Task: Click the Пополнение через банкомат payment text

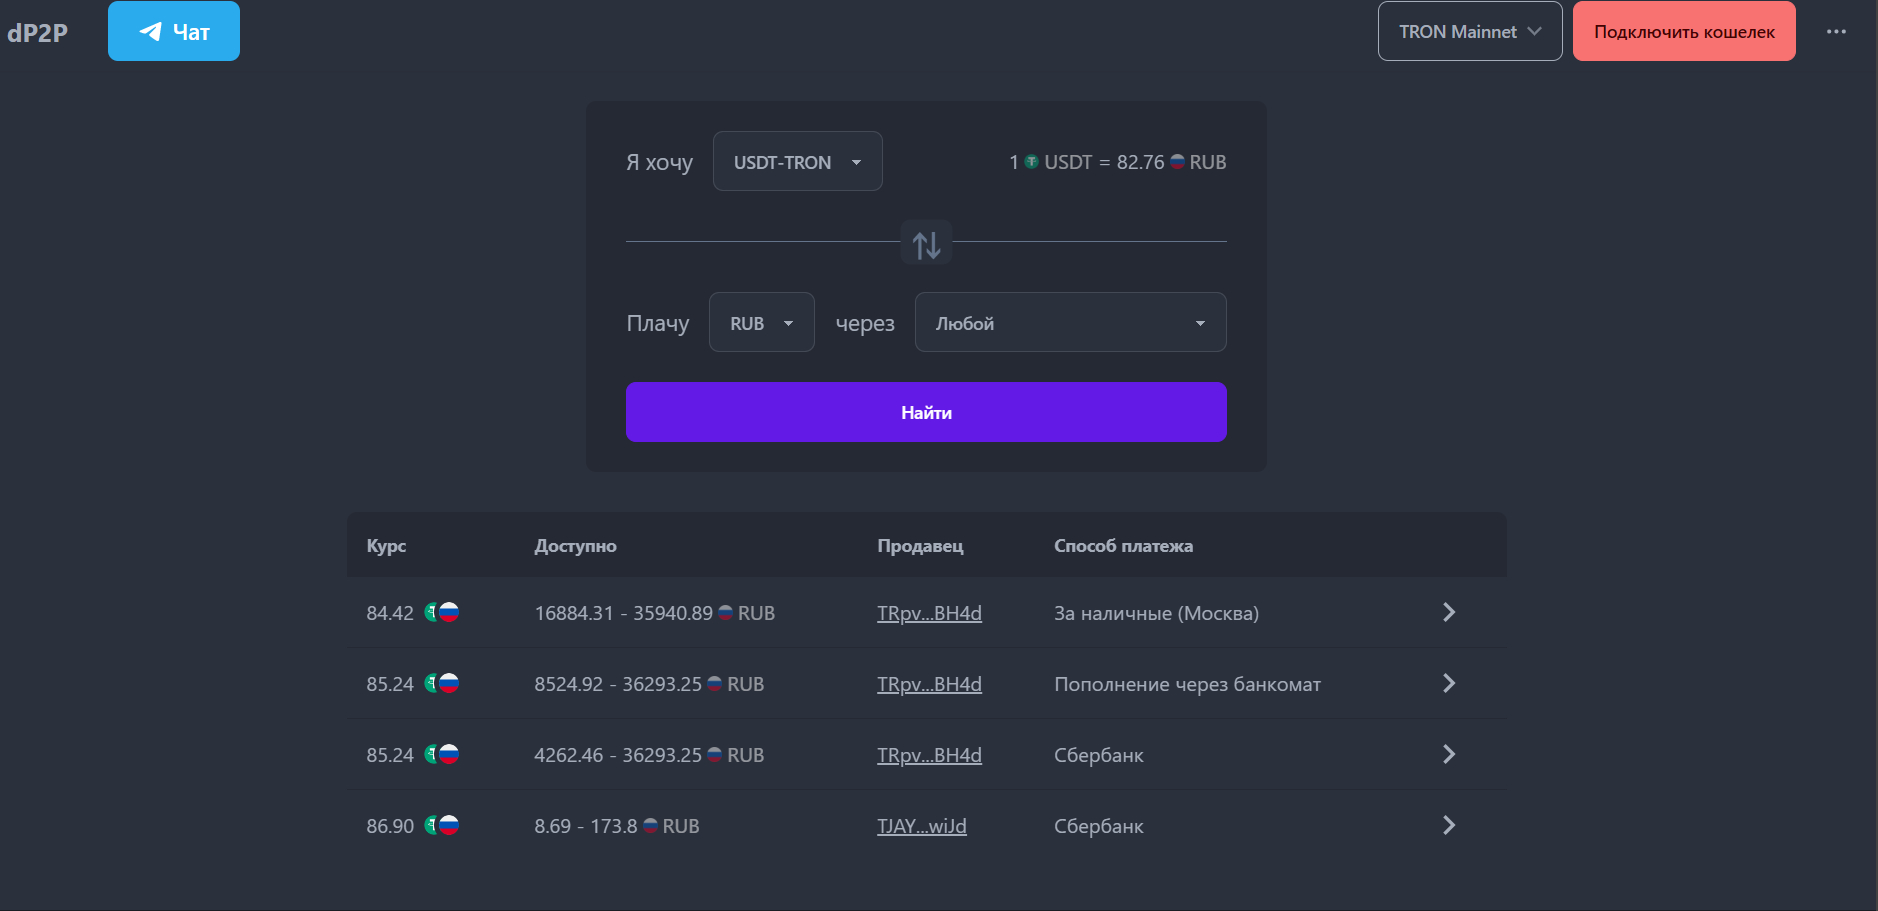Action: click(1187, 684)
